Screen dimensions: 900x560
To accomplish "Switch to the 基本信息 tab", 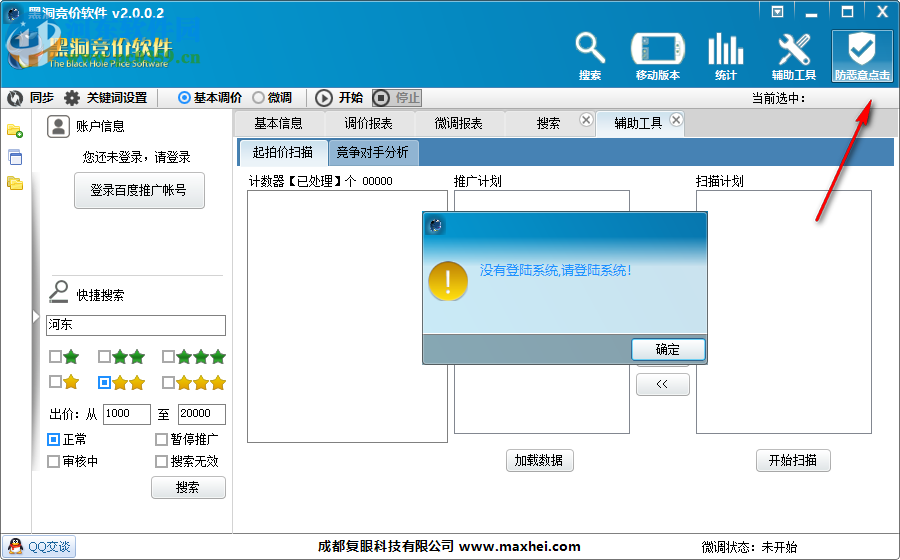I will tap(278, 123).
